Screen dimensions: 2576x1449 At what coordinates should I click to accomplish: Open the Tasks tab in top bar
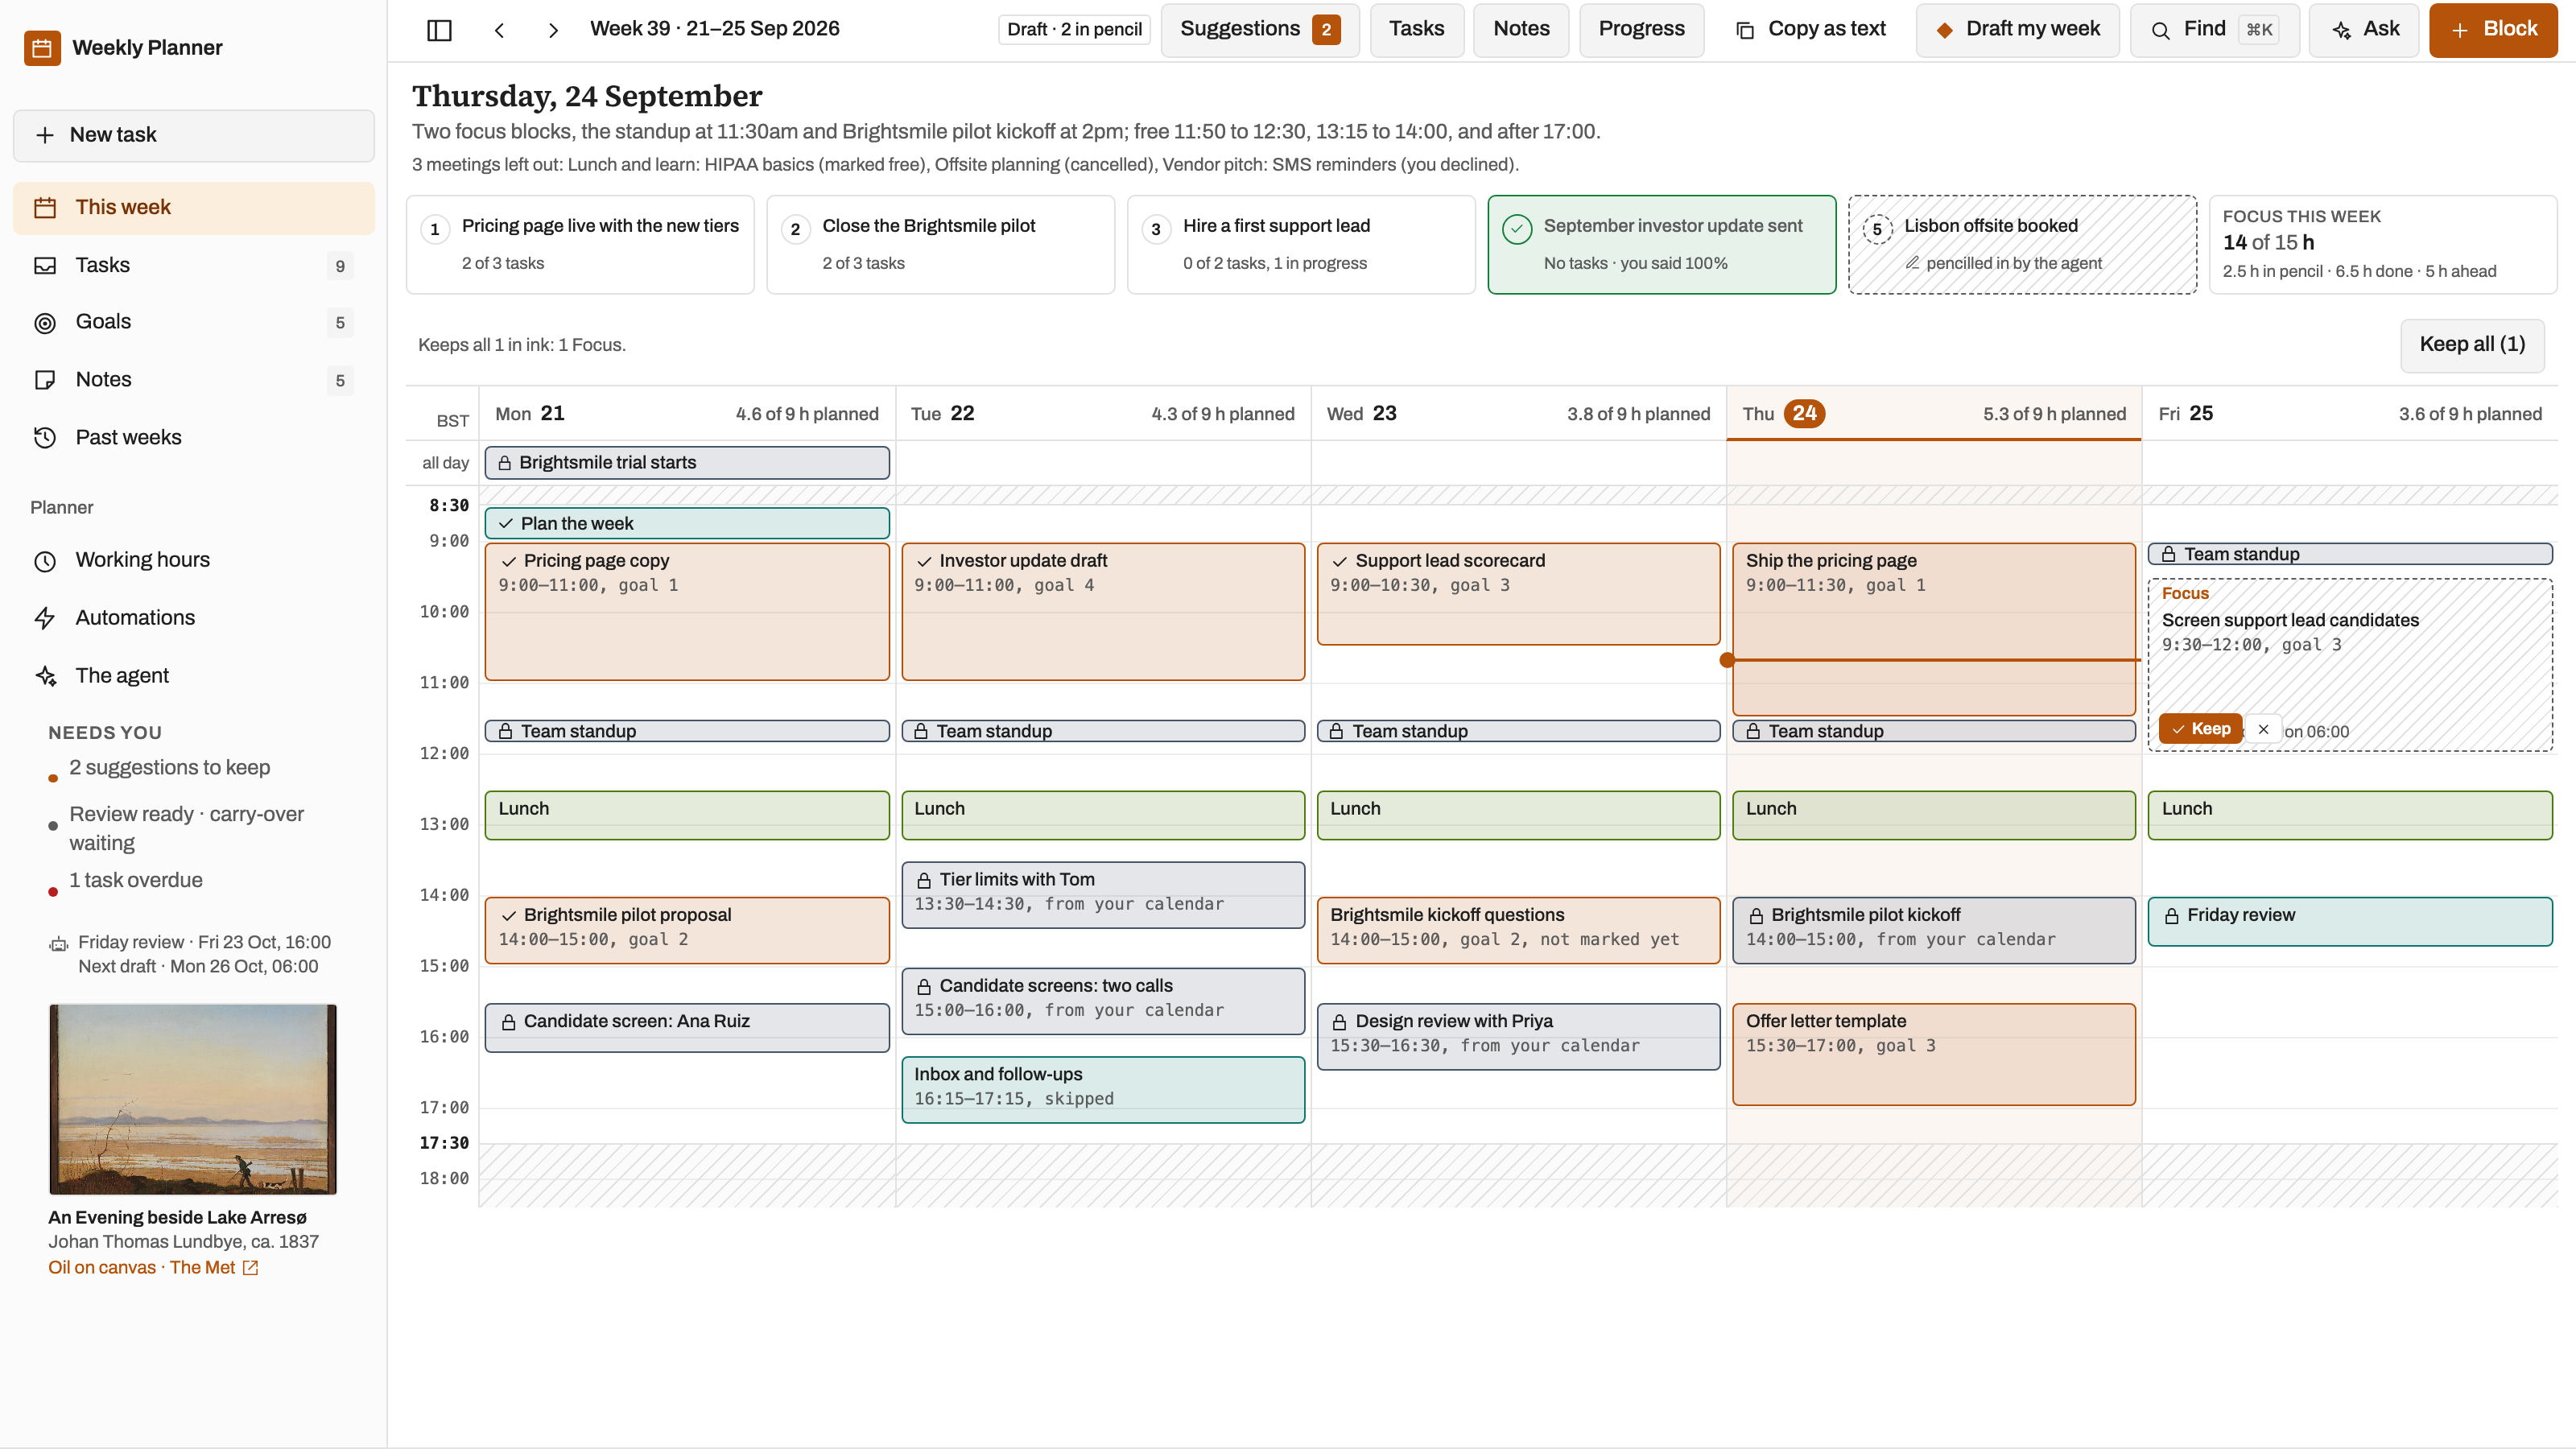(1416, 30)
